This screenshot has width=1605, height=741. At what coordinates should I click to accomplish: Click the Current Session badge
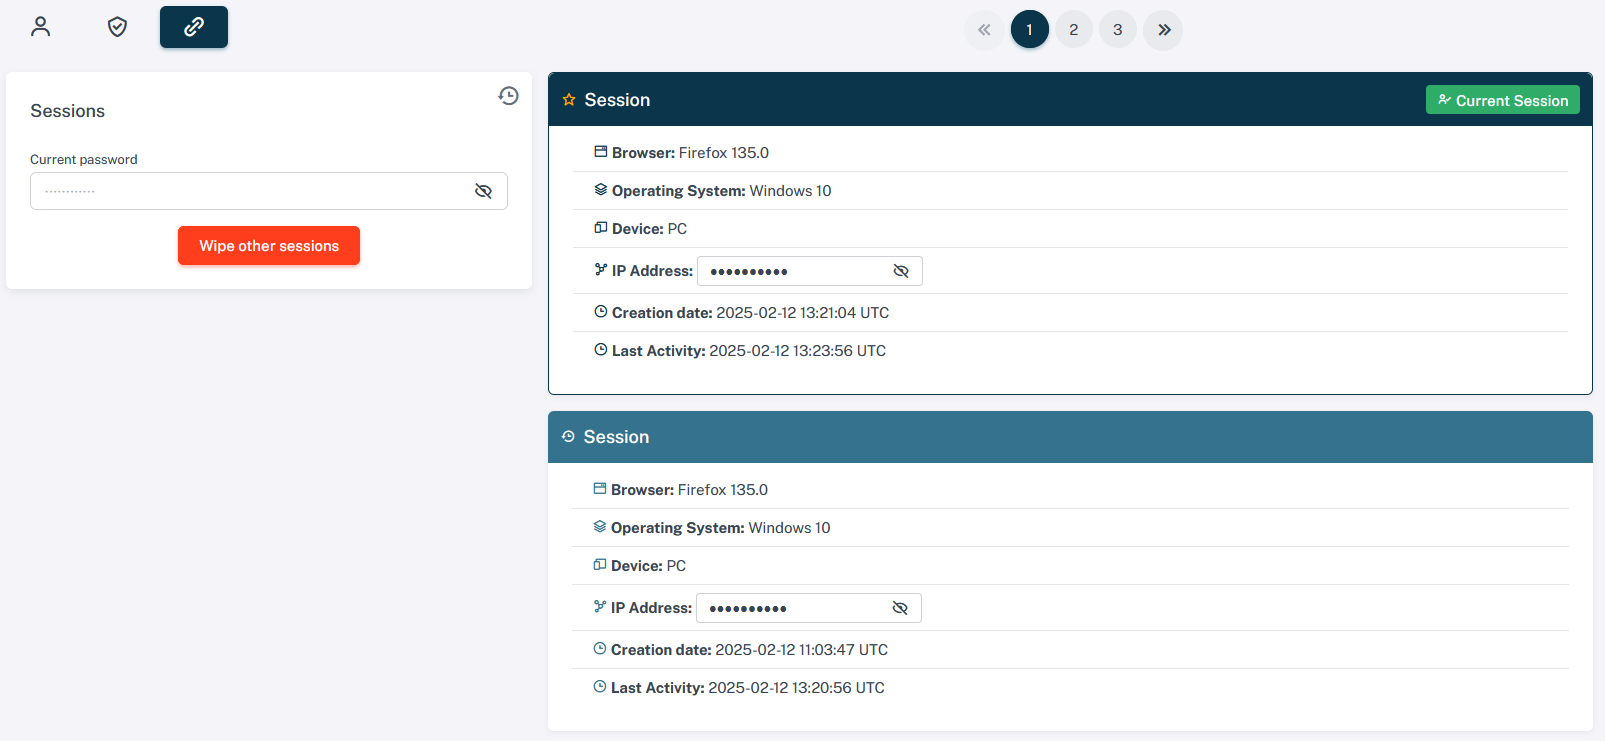point(1502,100)
